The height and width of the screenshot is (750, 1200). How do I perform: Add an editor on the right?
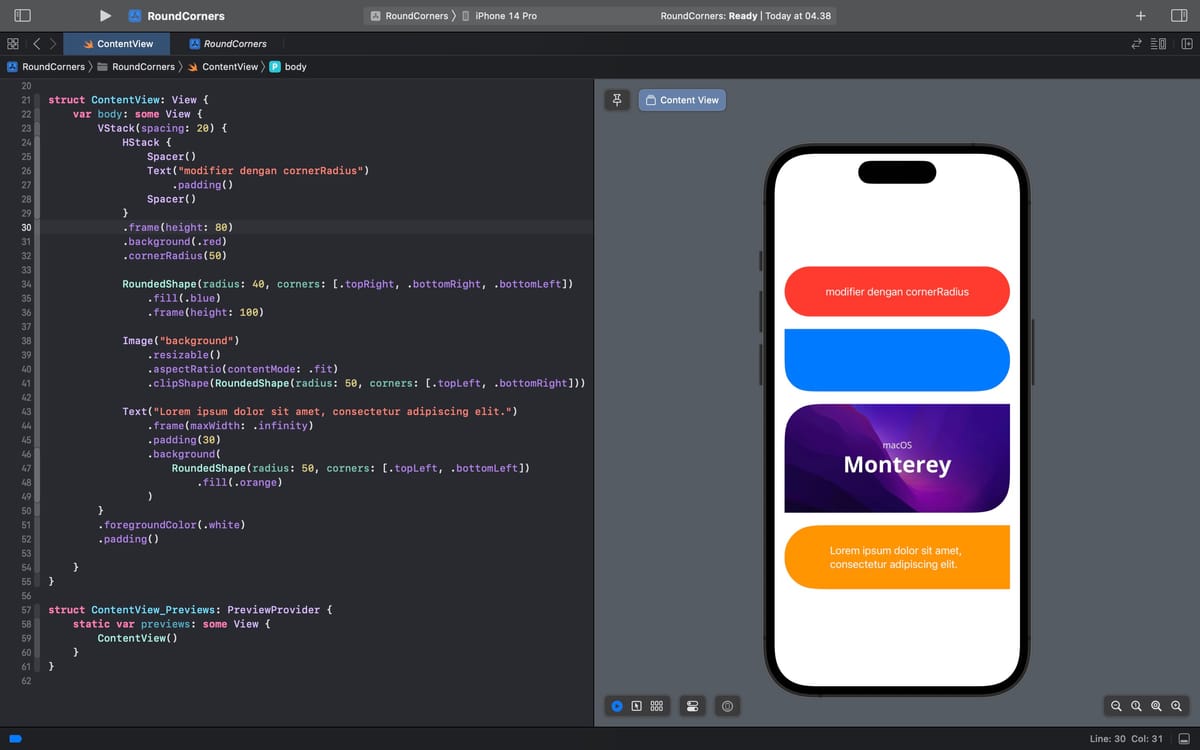point(1187,44)
